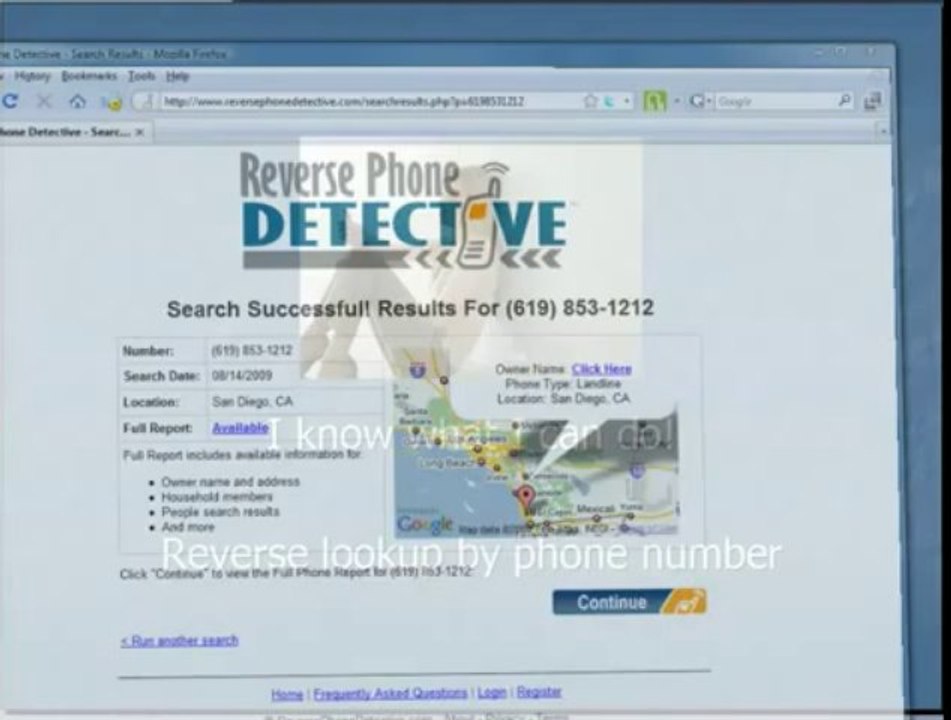The height and width of the screenshot is (720, 951).
Task: Open the Google search engine selector
Action: [700, 101]
